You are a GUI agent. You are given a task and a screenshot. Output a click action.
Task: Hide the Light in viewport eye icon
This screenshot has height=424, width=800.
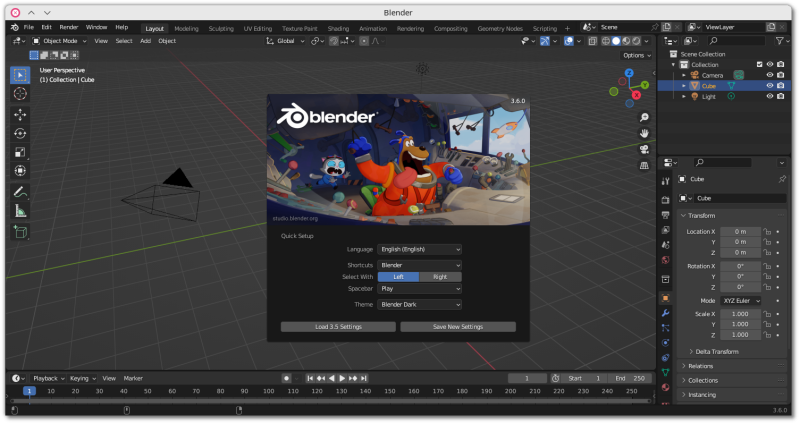(x=770, y=96)
